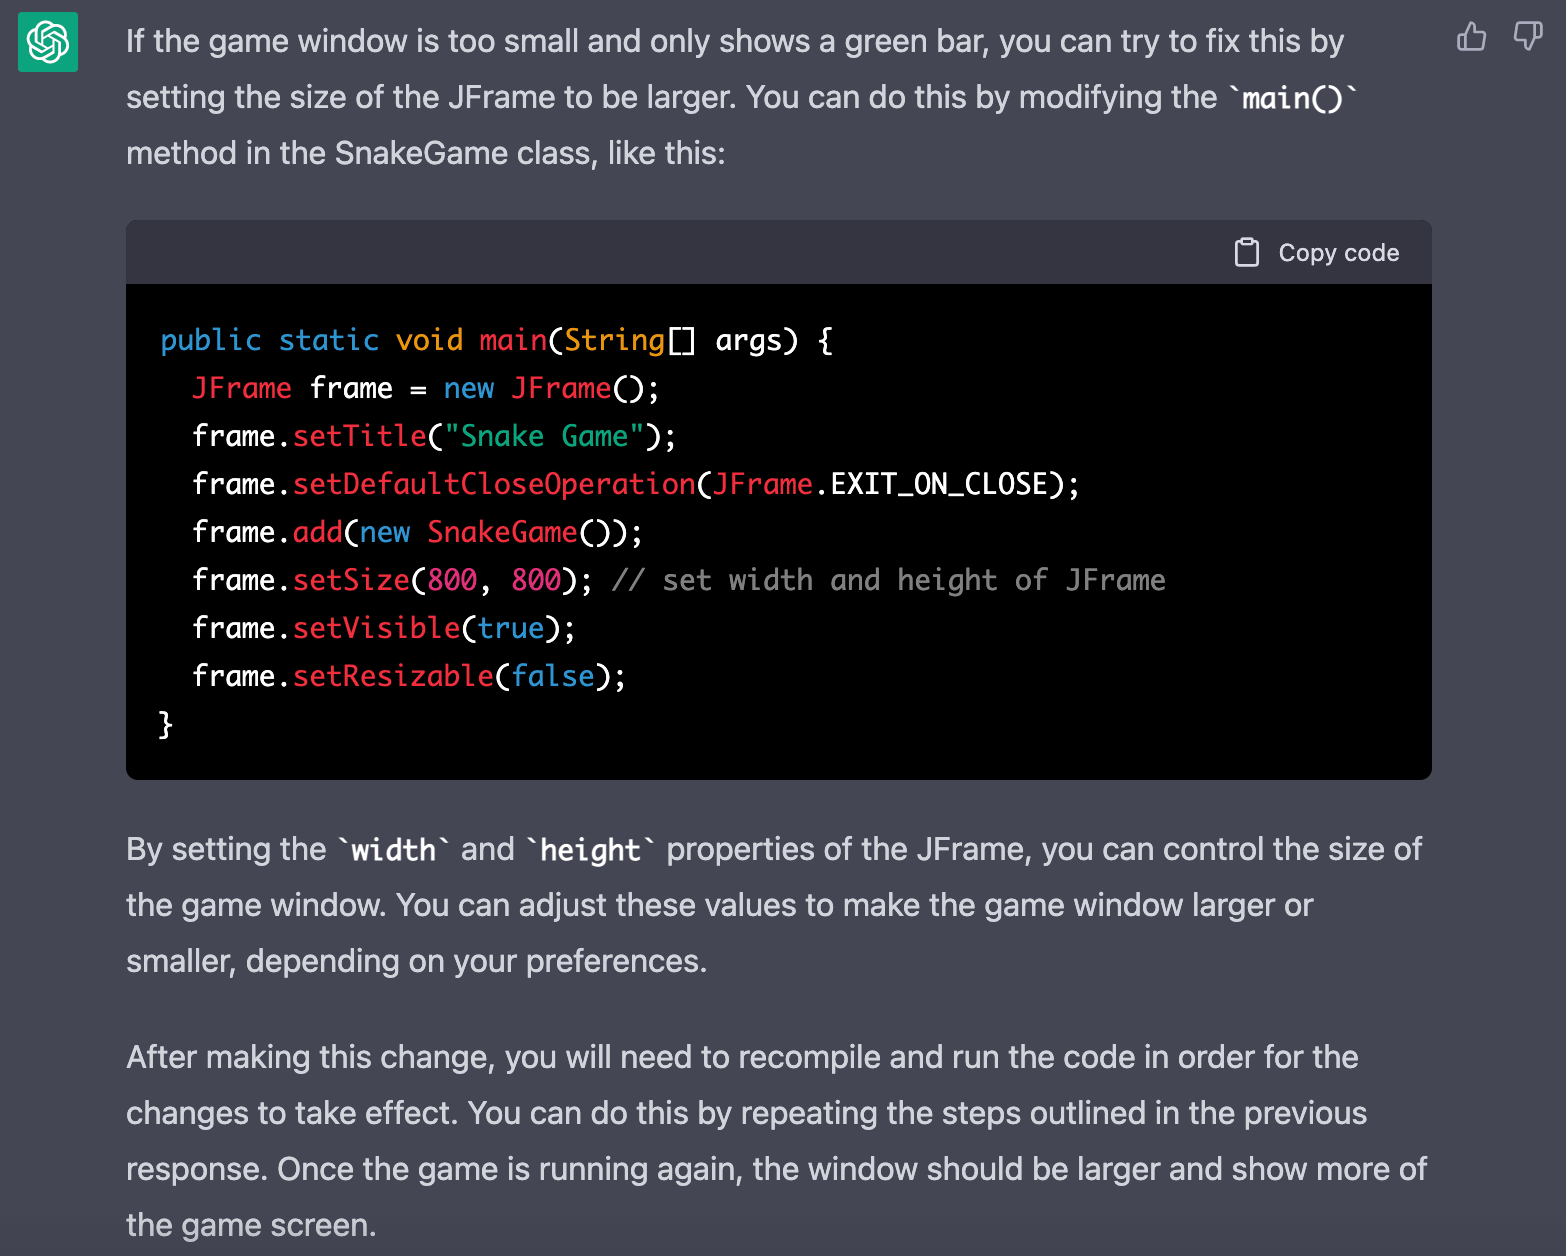This screenshot has height=1256, width=1566.
Task: Give the response a thumbs up
Action: click(1471, 37)
